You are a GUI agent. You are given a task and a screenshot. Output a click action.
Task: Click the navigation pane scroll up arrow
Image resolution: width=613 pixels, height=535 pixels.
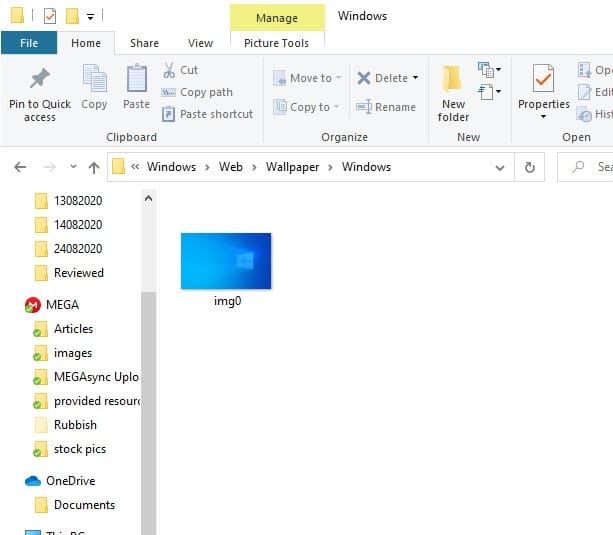(x=149, y=198)
